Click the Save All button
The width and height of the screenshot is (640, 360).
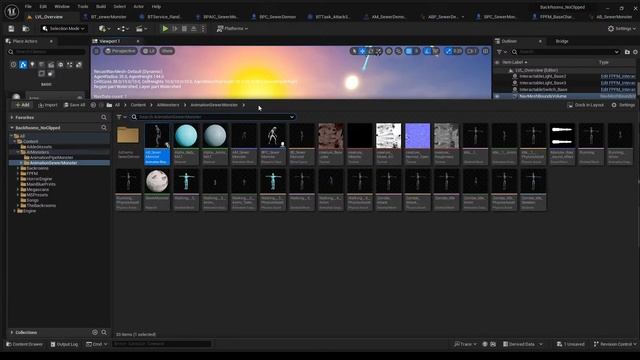[75, 105]
